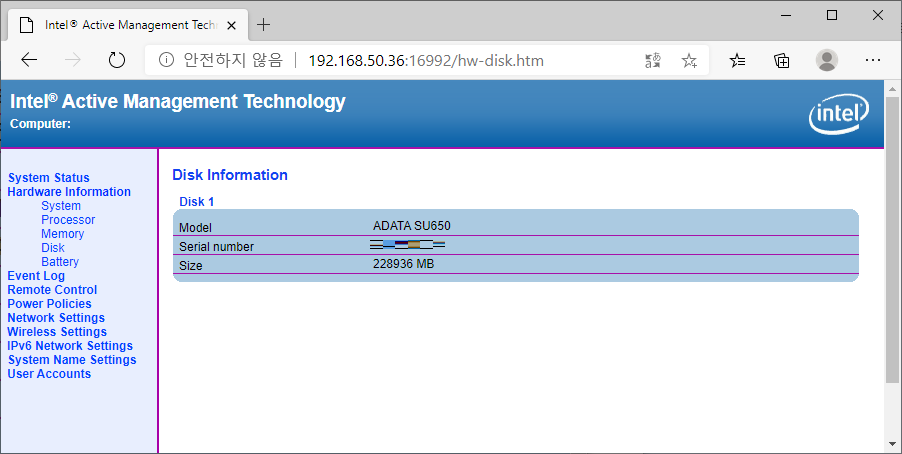
Task: Click the 'Serial number' label
Action: [x=216, y=246]
